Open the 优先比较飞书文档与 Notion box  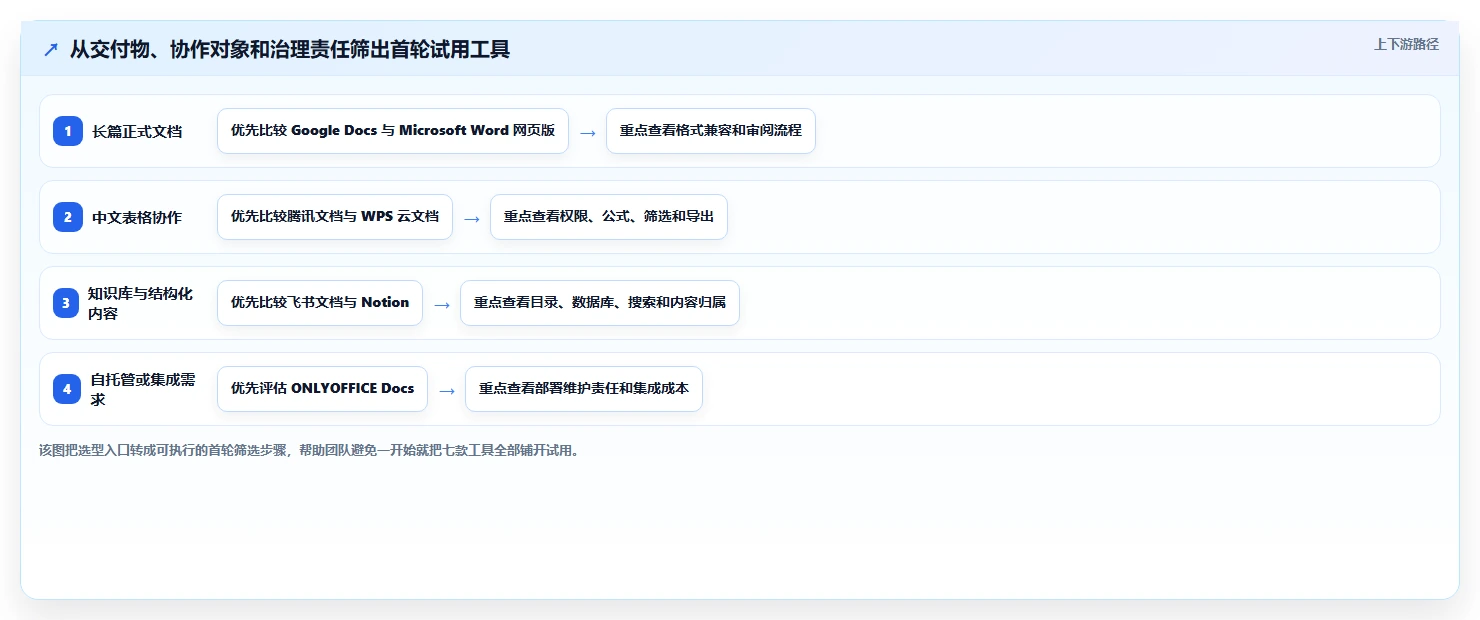[x=320, y=303]
